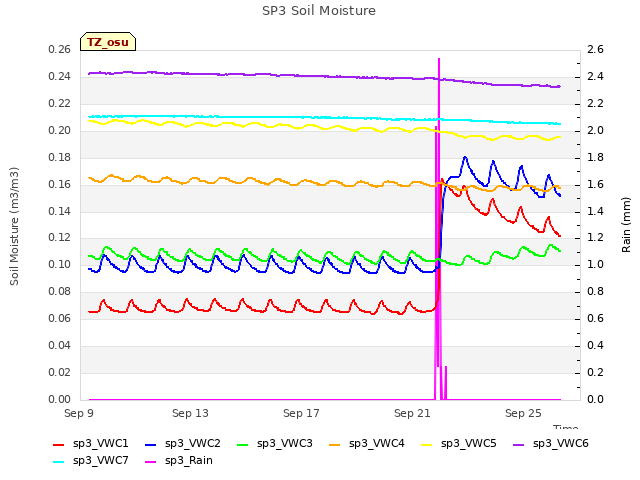The image size is (640, 480).
Task: Select the sp3_VWC4 legend label
Action: click(376, 444)
